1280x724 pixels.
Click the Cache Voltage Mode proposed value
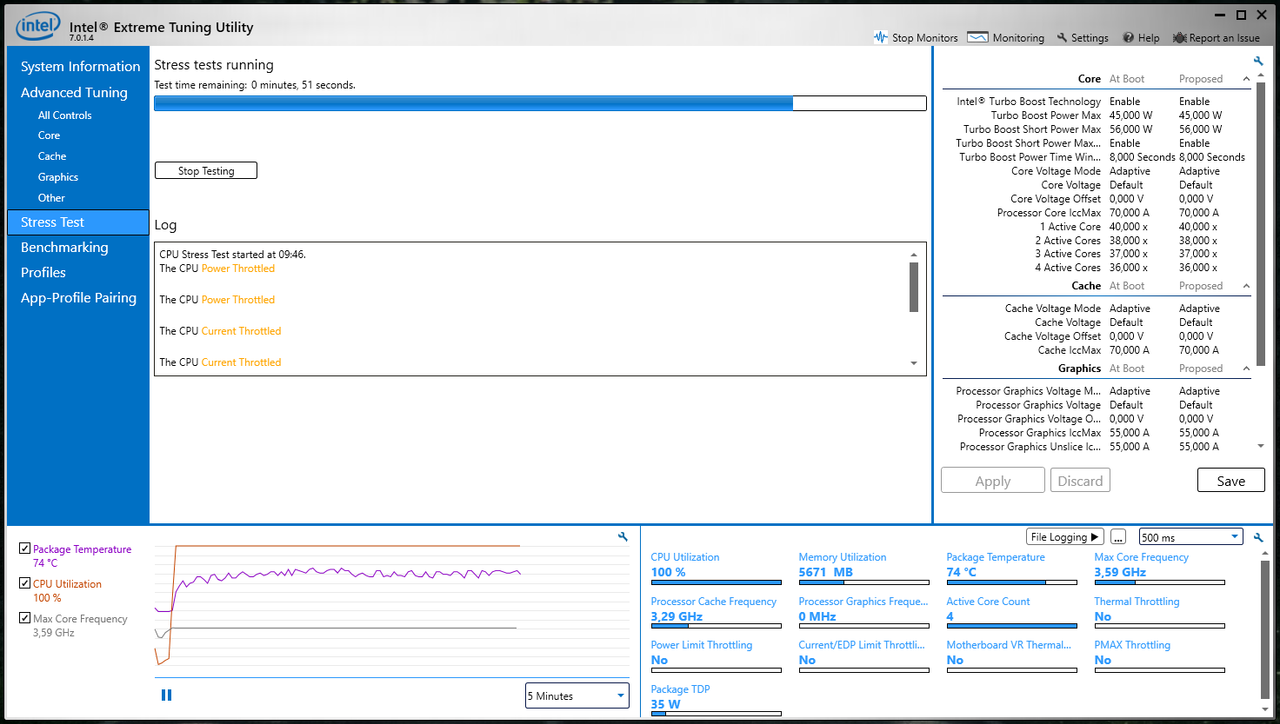(1199, 309)
